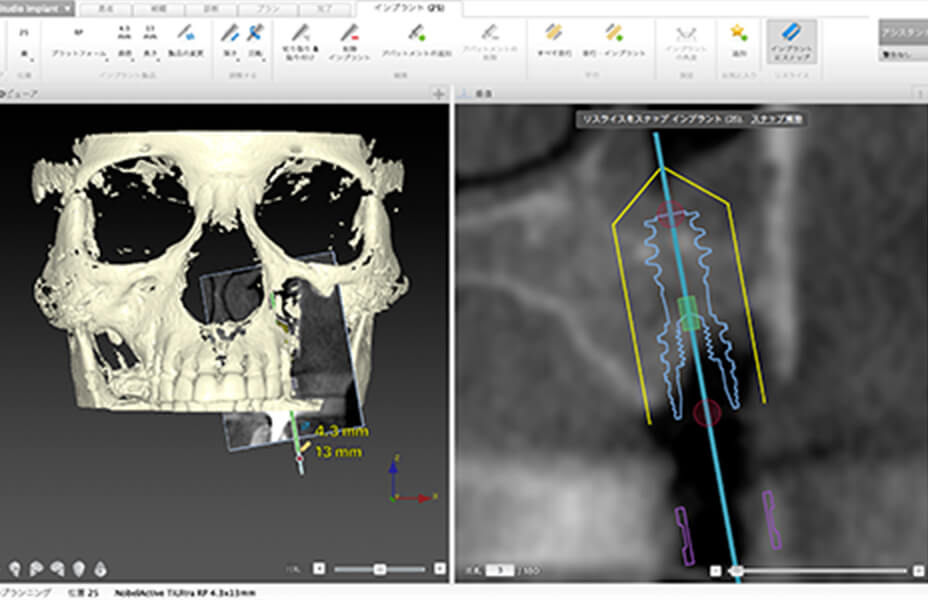Click the 3D viewer slider handle
Viewport: 928px width, 600px height.
pyautogui.click(x=380, y=569)
